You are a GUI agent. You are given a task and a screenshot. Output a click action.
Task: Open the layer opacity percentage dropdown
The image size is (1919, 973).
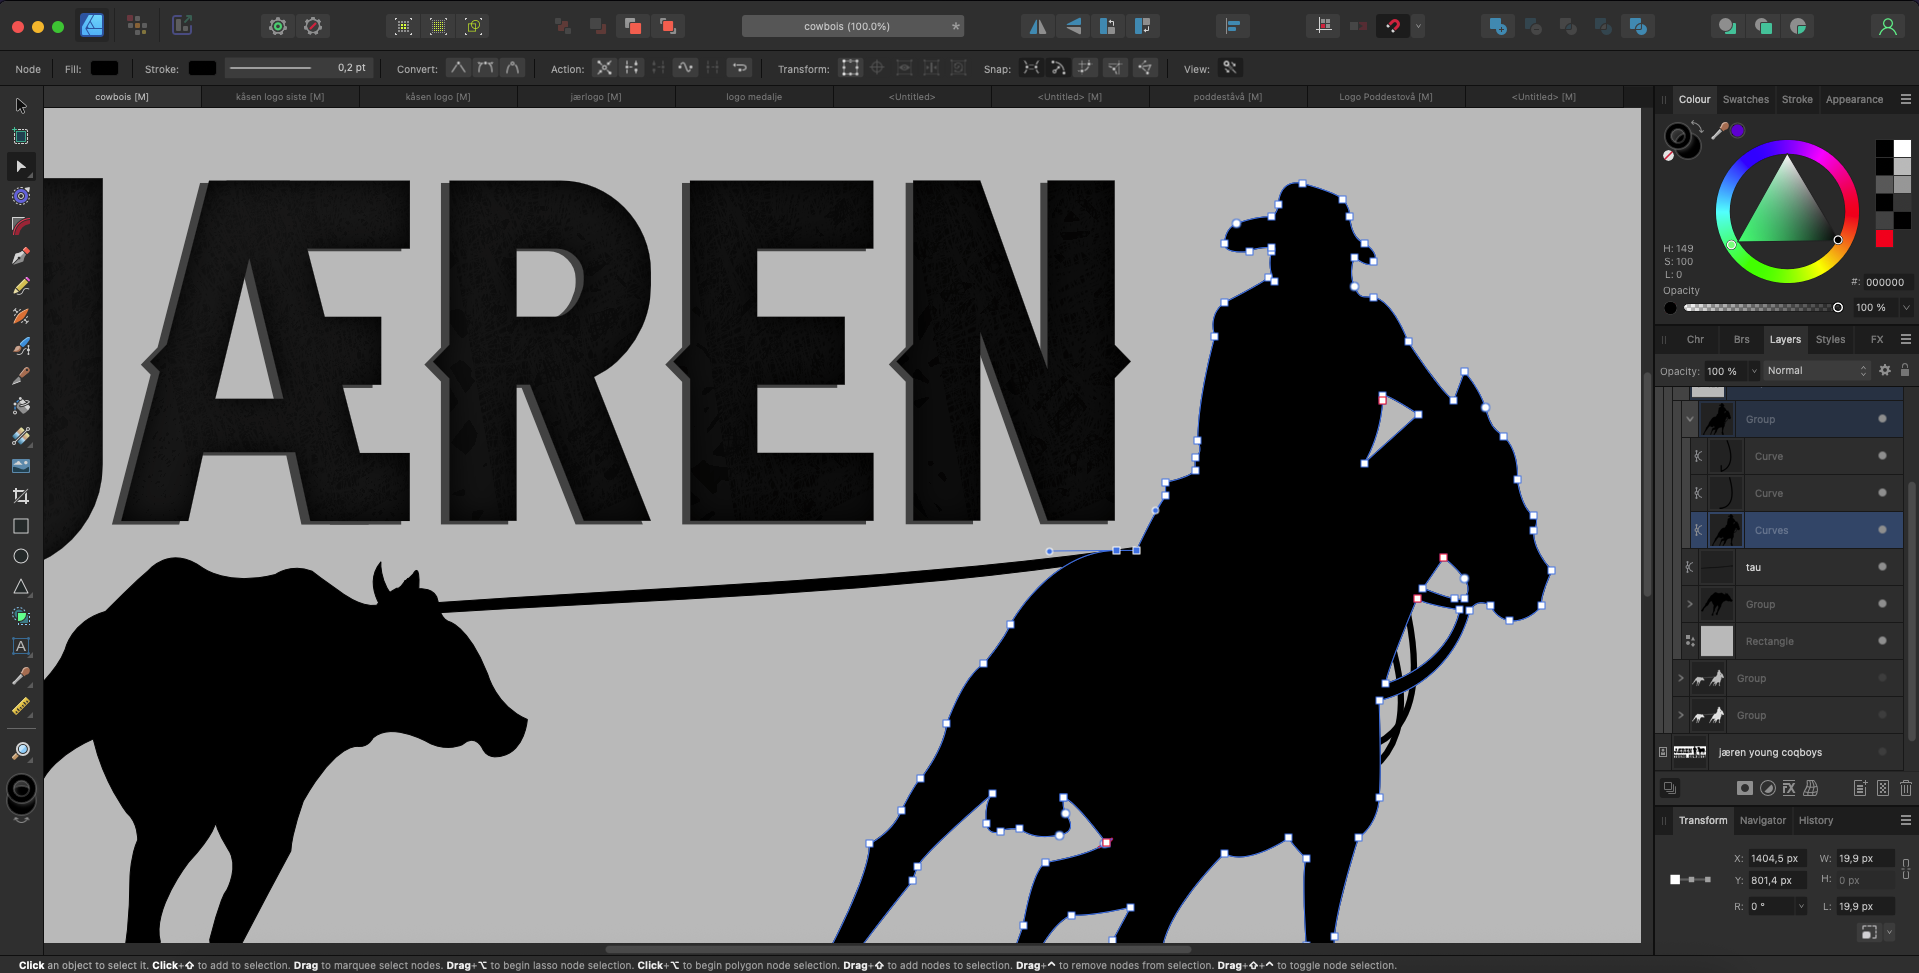(1754, 371)
